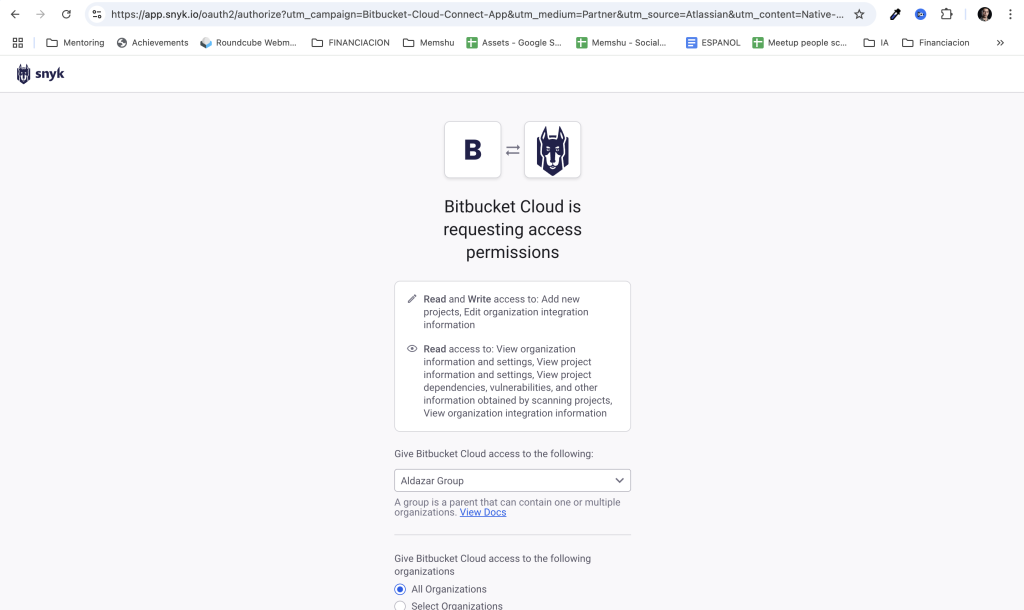
Task: Reload the page with the refresh icon
Action: pos(66,14)
